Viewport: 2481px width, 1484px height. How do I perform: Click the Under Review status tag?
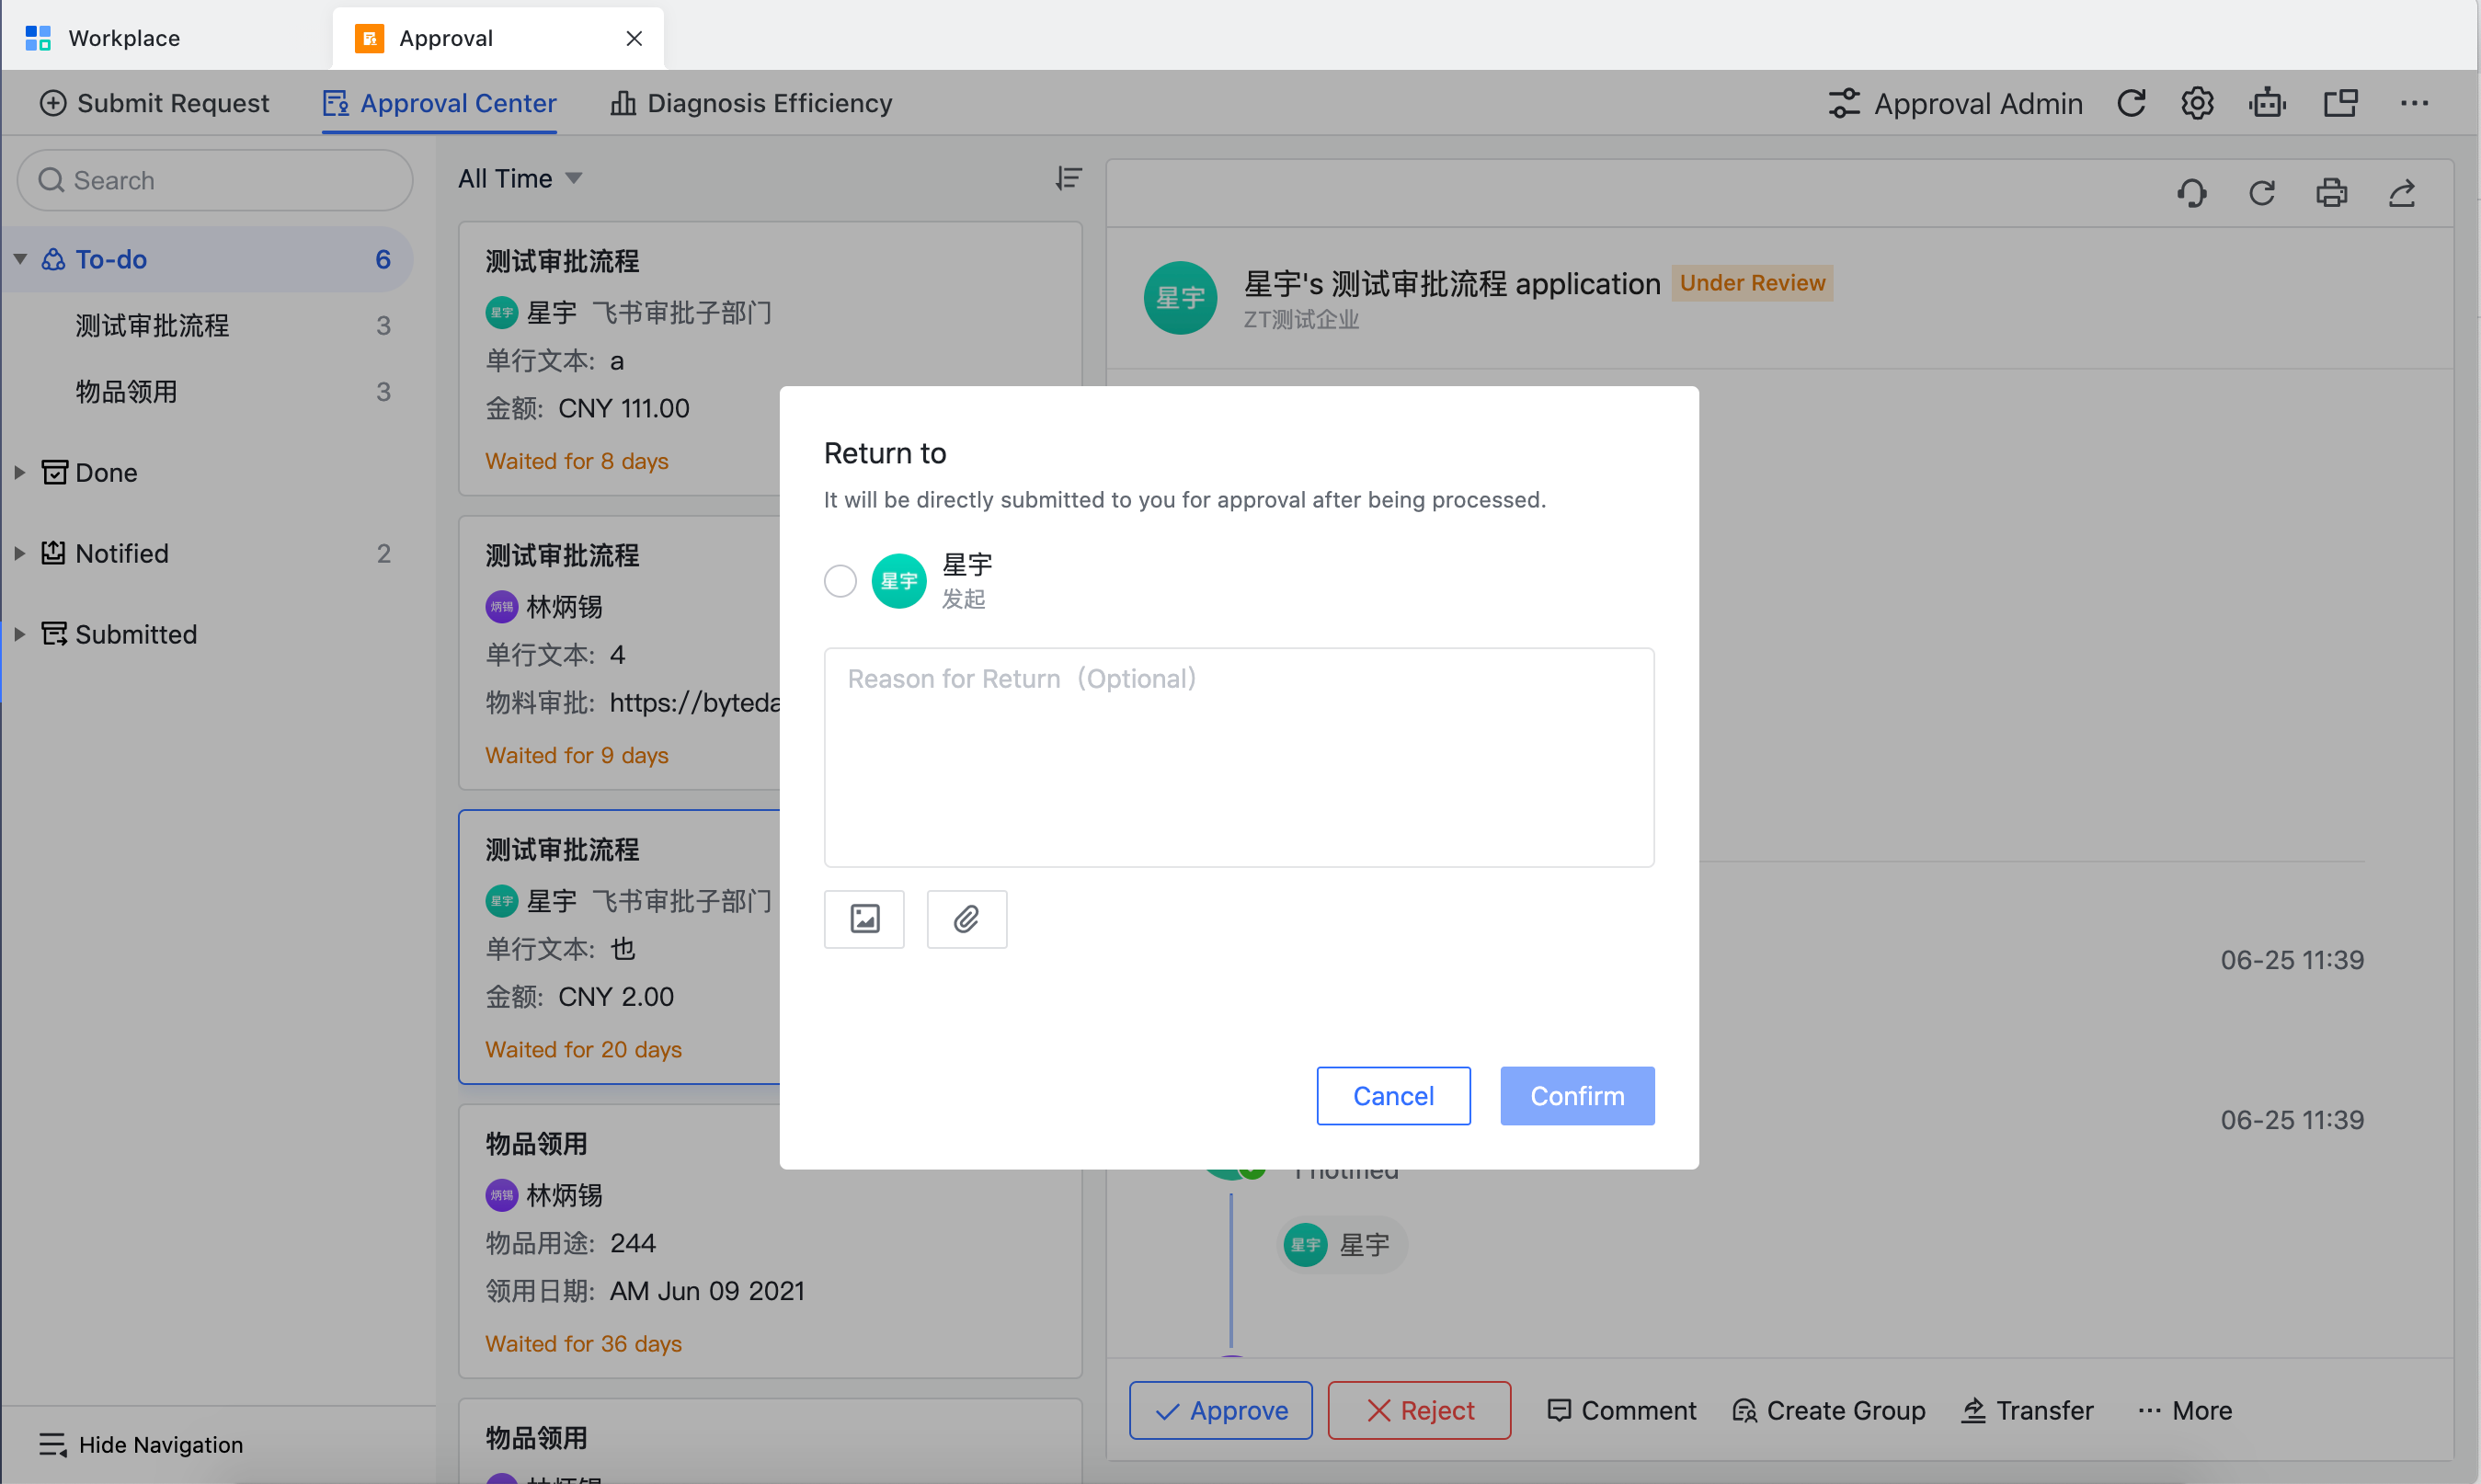click(x=1752, y=283)
